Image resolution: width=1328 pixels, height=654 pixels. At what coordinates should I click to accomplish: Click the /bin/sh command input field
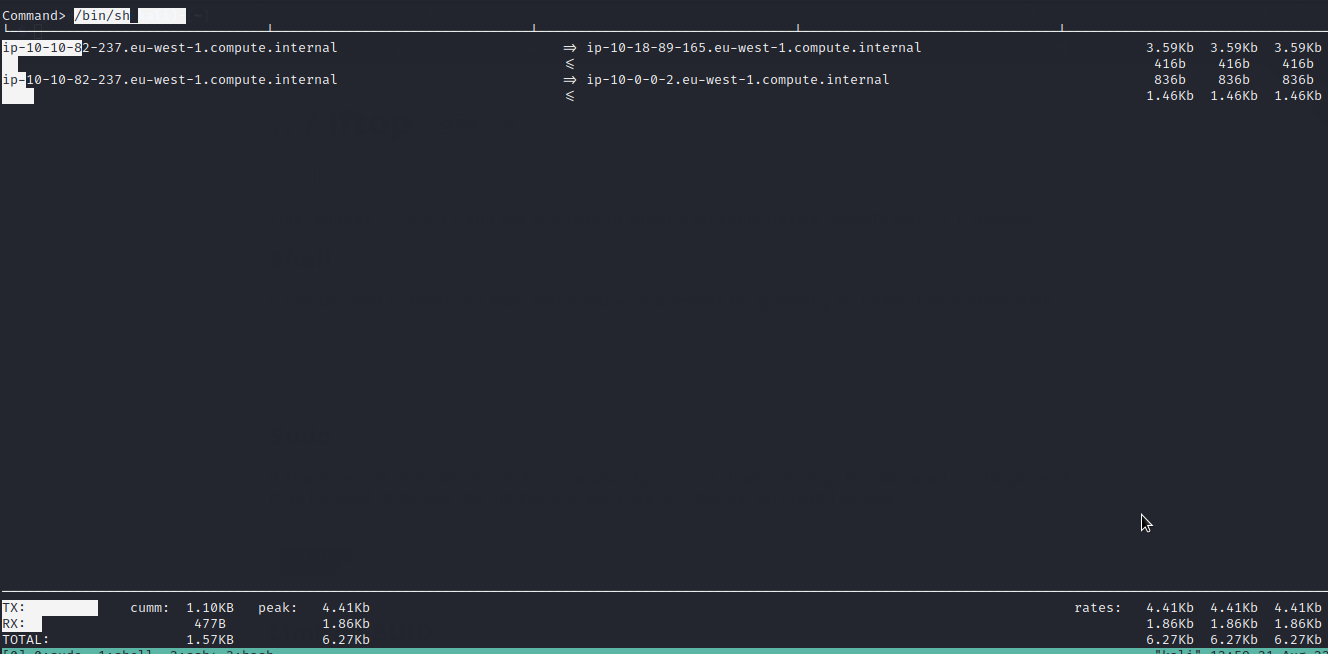[130, 16]
